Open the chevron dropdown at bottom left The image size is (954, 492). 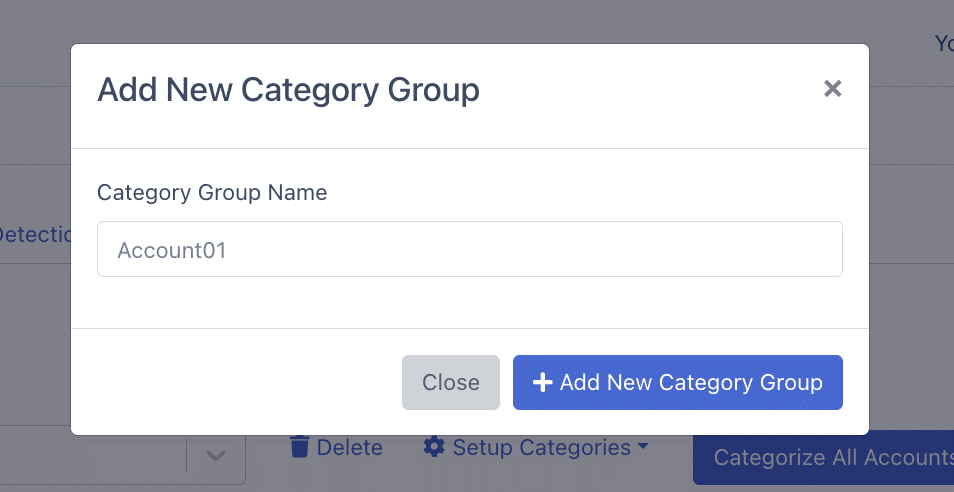click(x=216, y=456)
